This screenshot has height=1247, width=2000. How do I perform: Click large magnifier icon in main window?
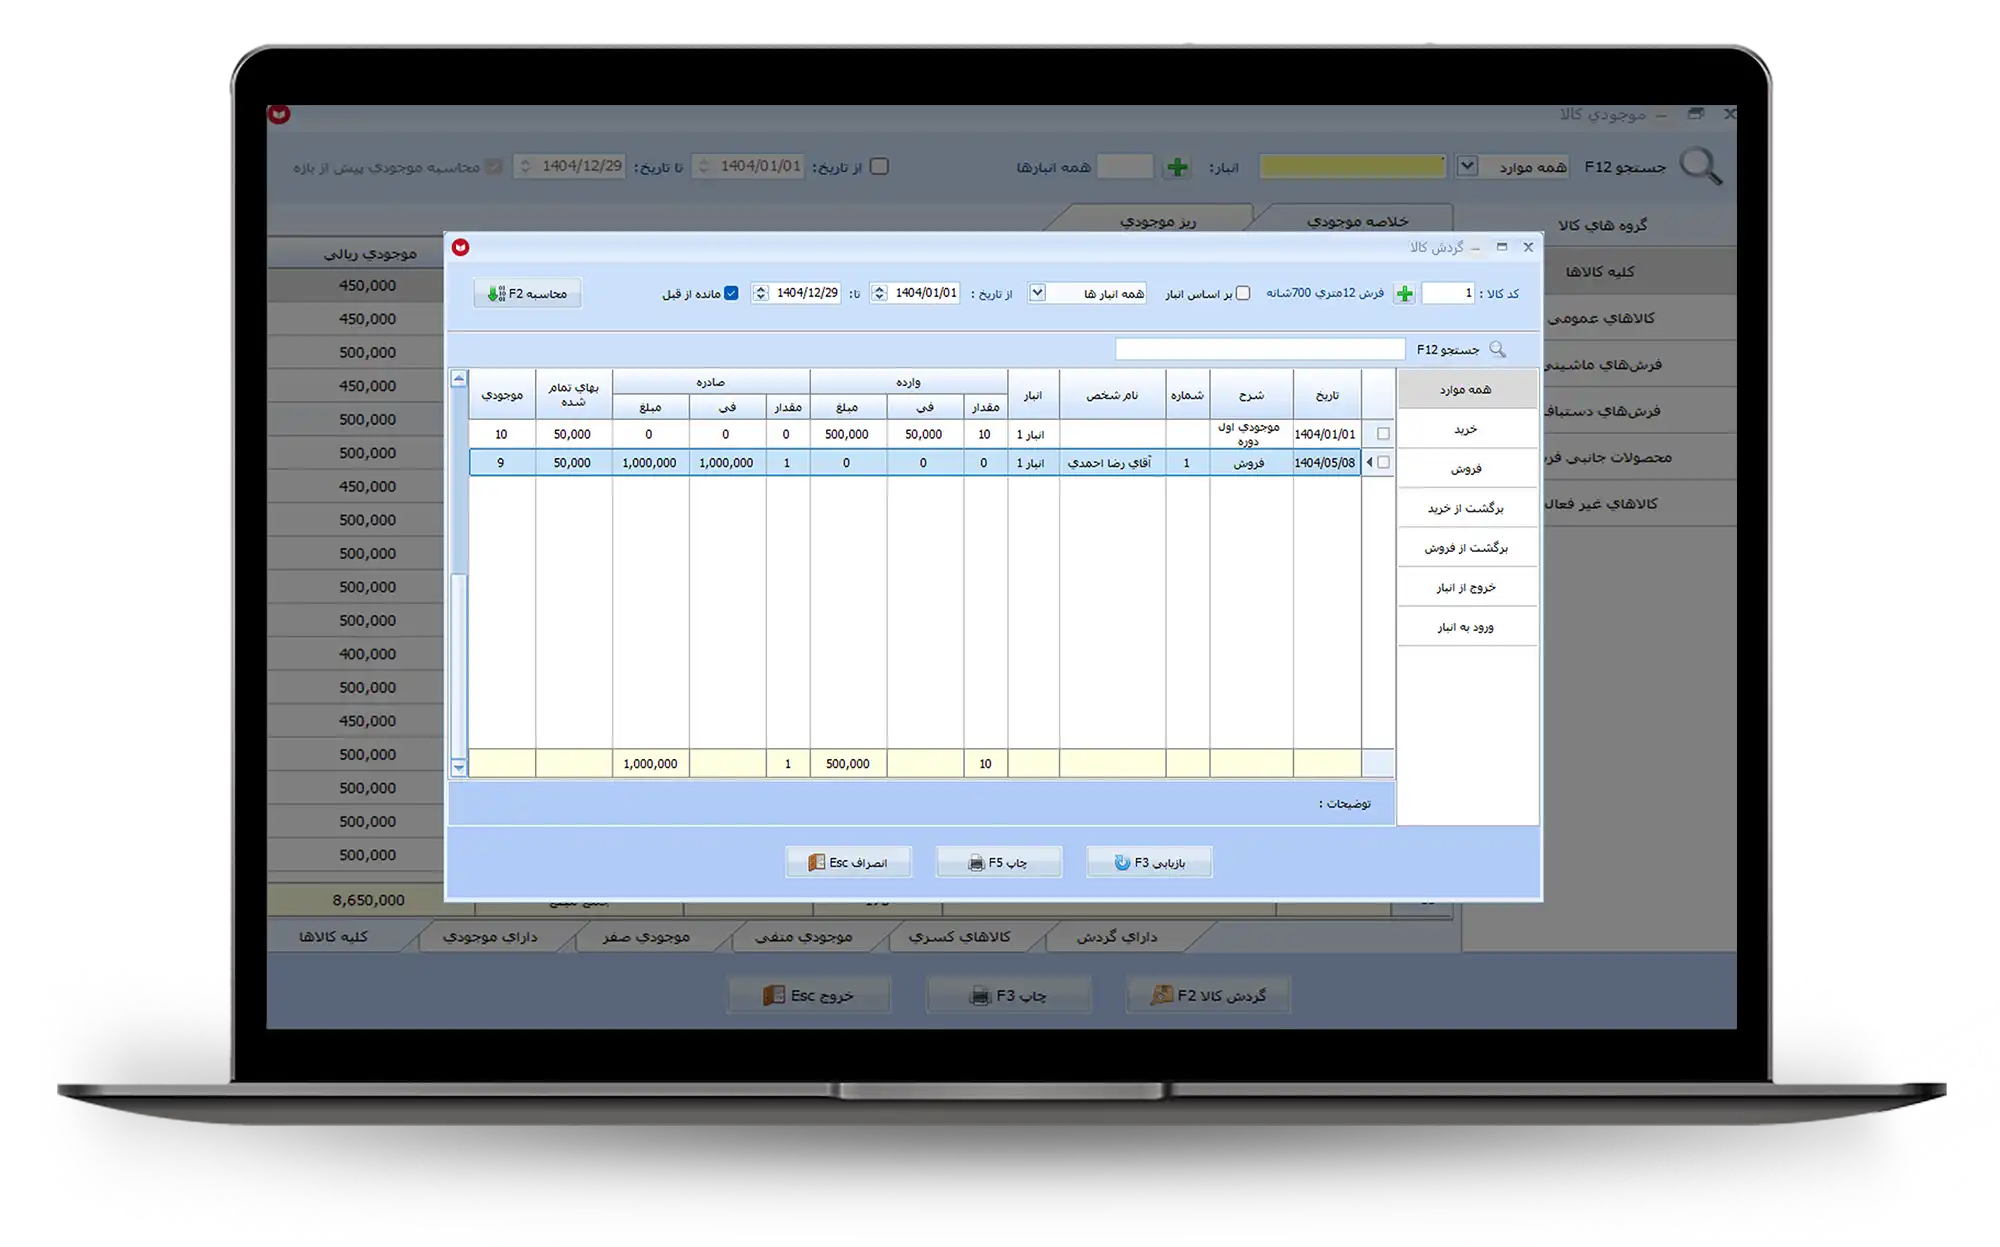click(1700, 166)
